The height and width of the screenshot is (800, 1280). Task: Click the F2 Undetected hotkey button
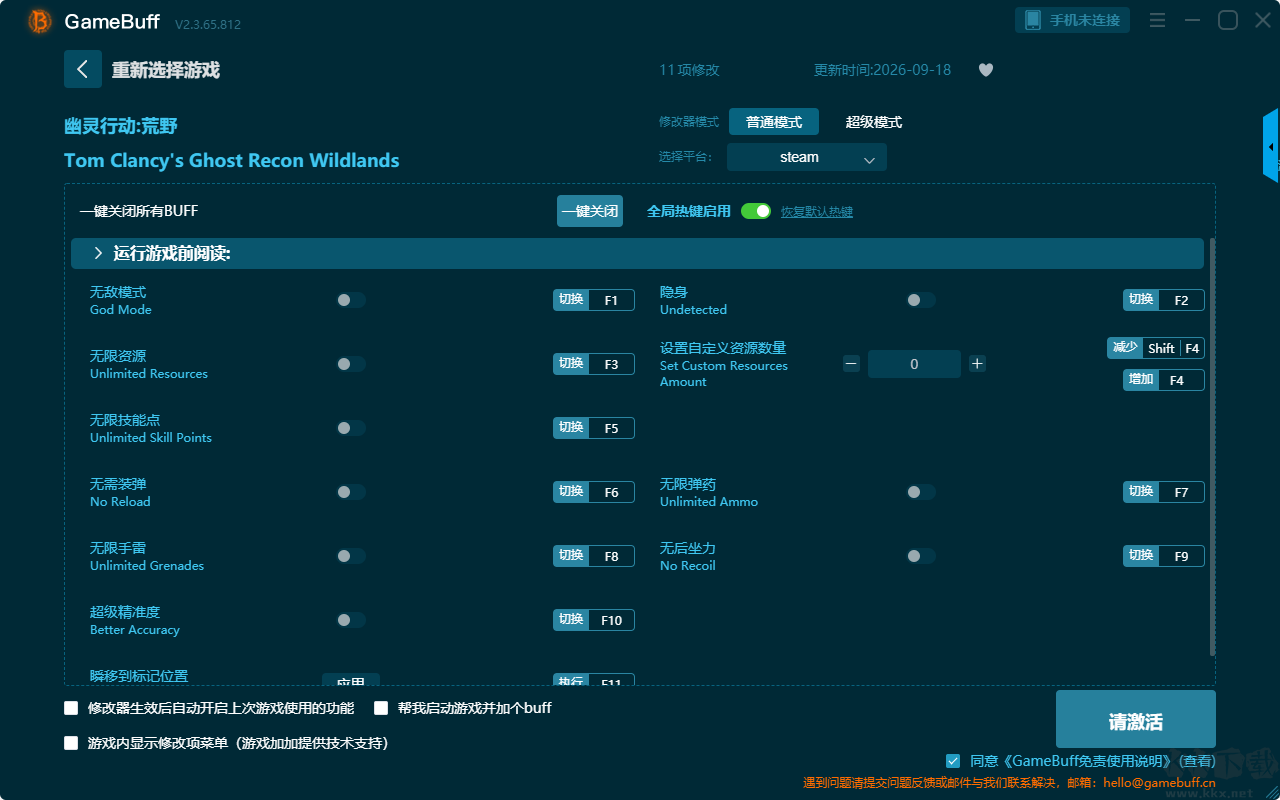point(1164,300)
